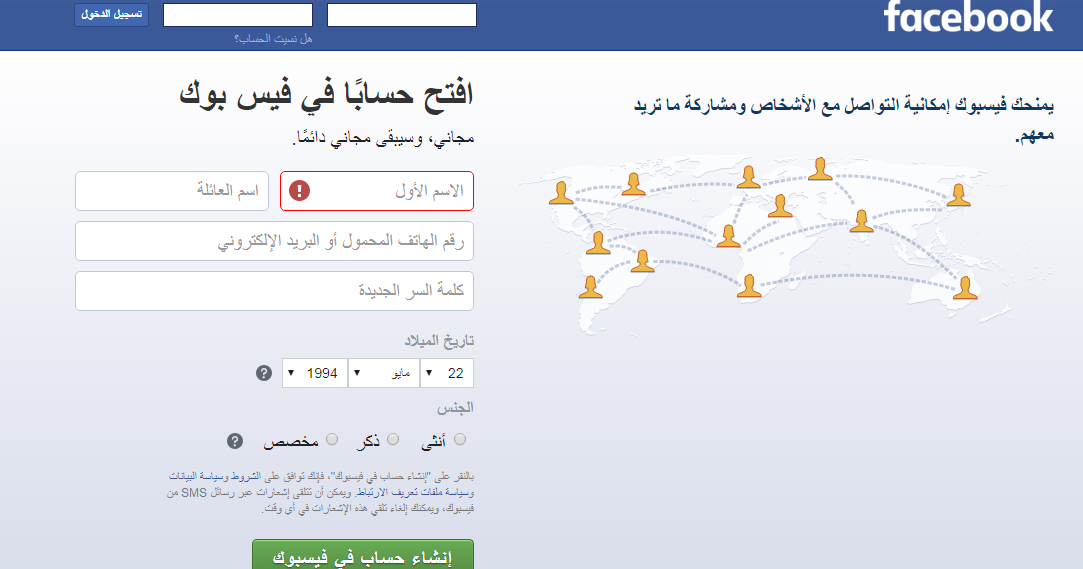The height and width of the screenshot is (569, 1083).
Task: Click the red error icon in first name field
Action: pyautogui.click(x=299, y=190)
